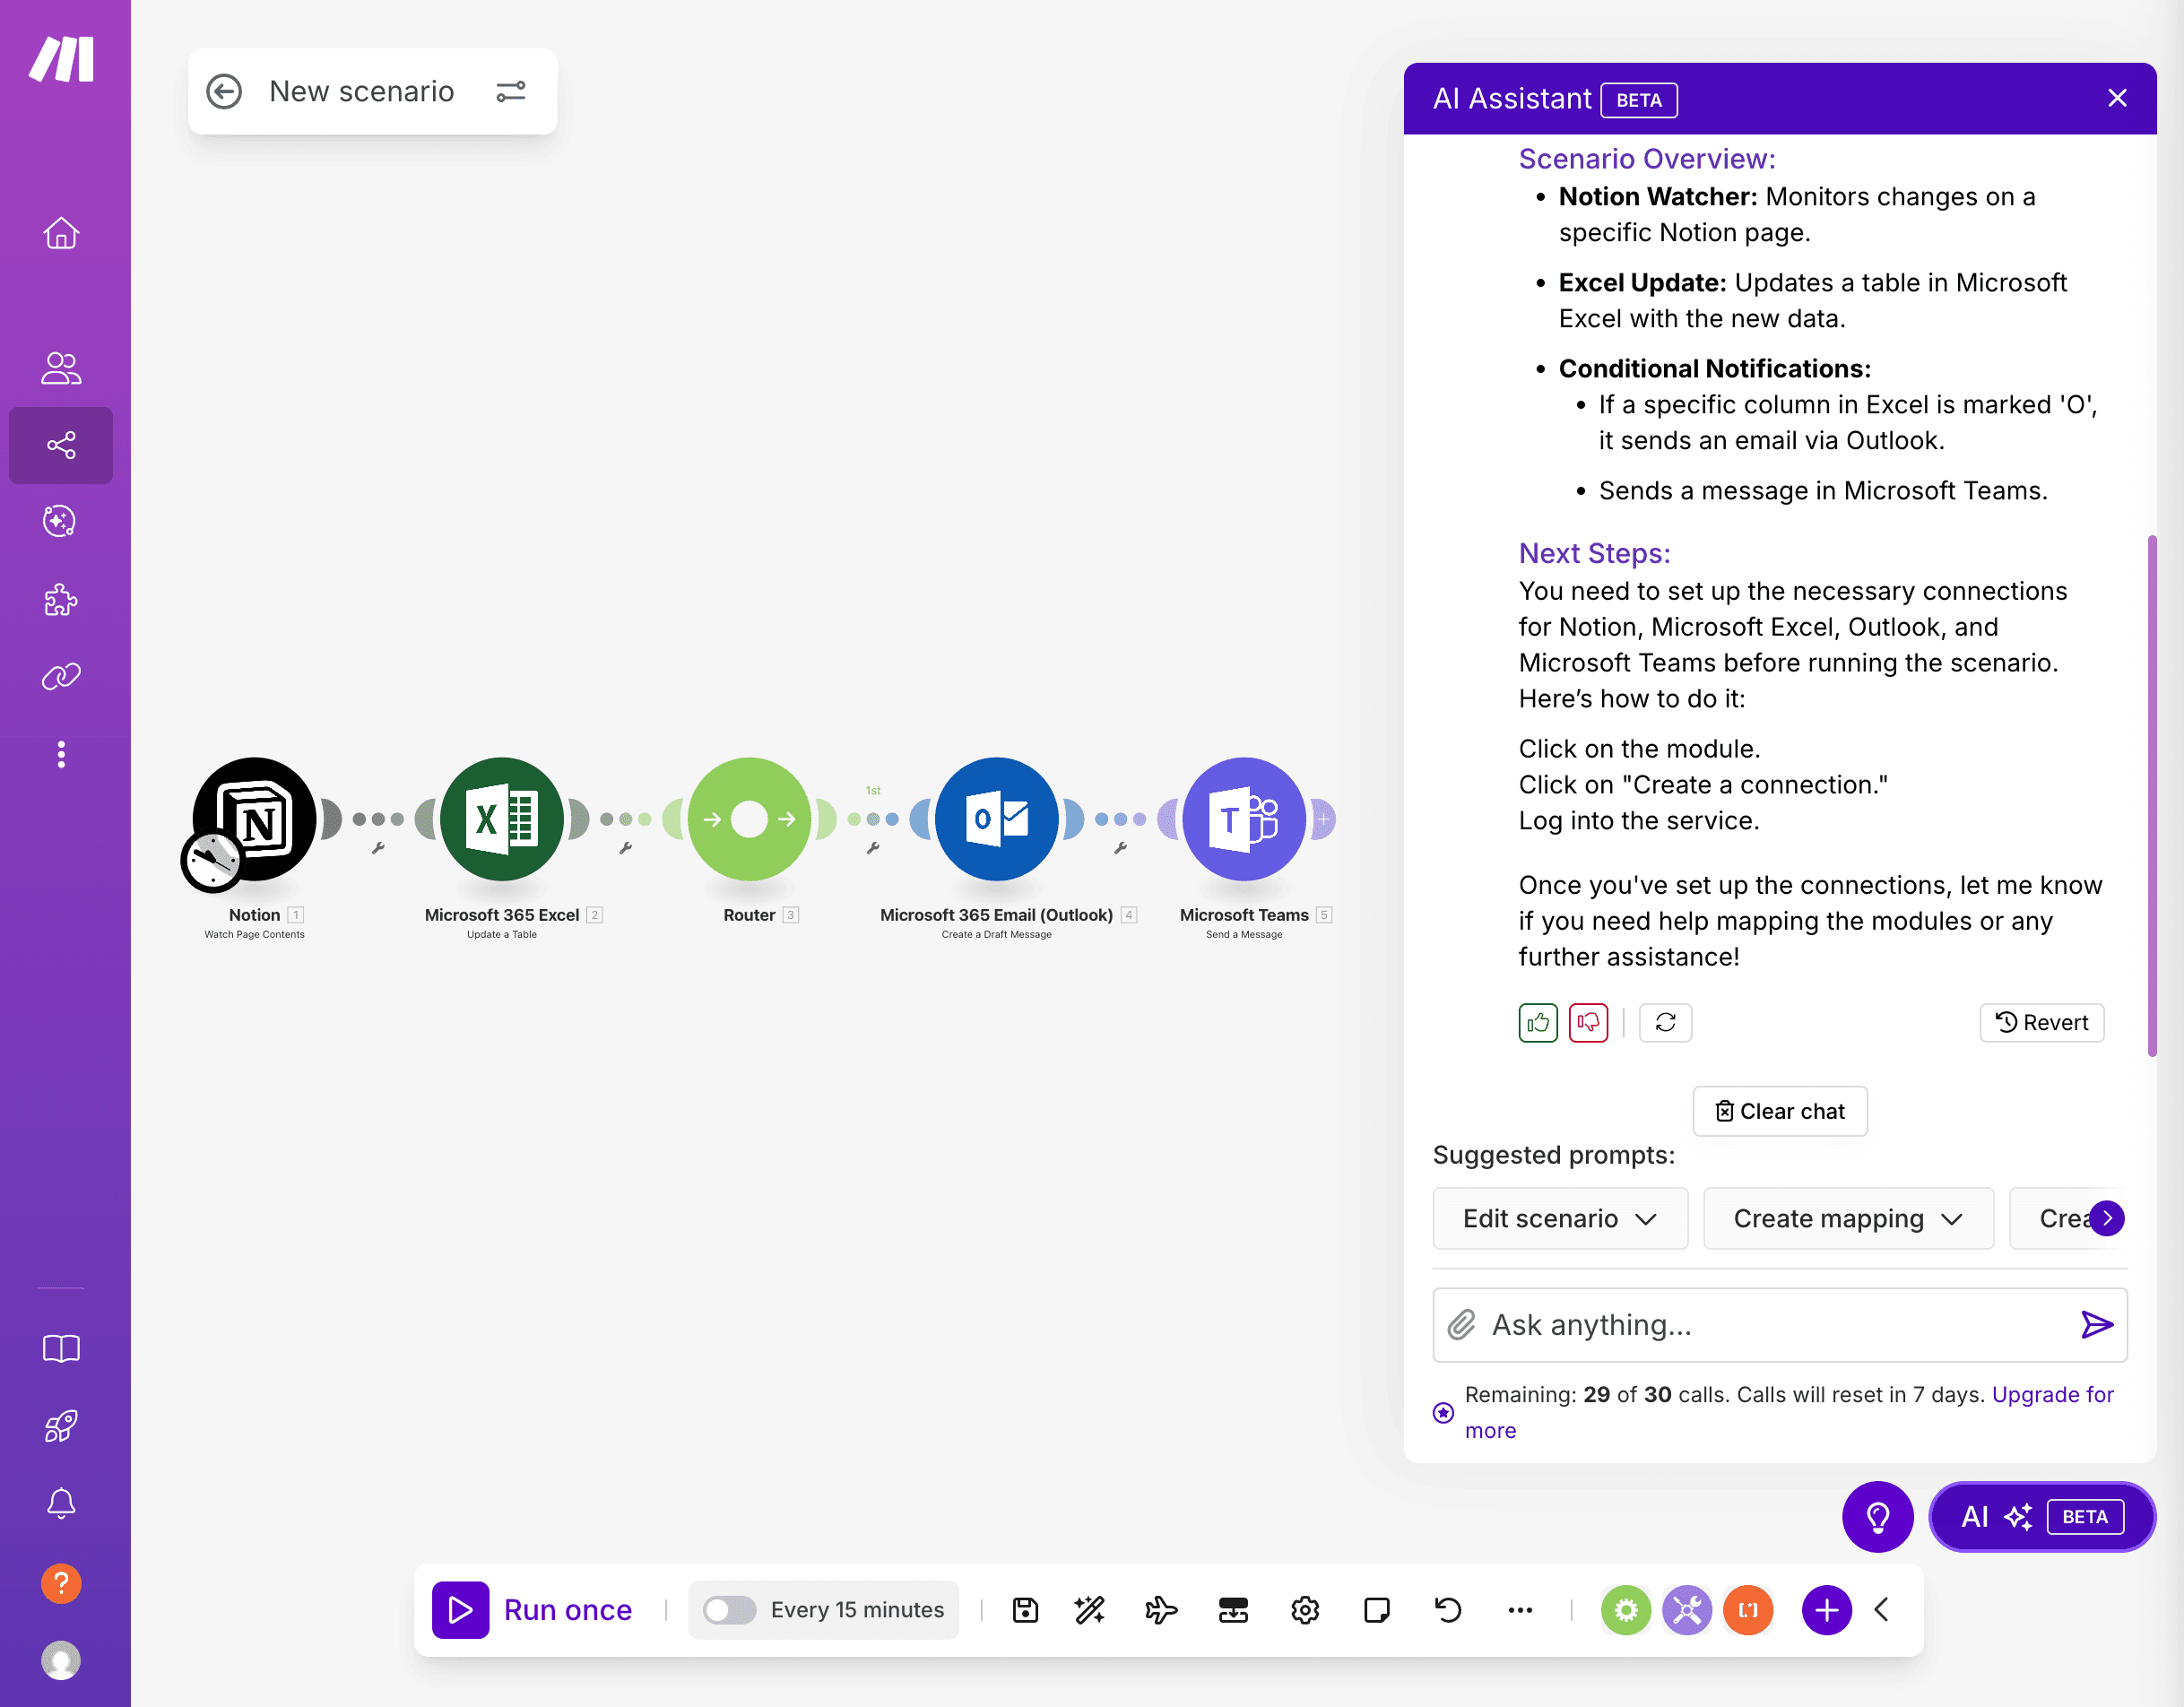The height and width of the screenshot is (1707, 2184).
Task: Select the Microsoft 365 Excel module
Action: click(502, 819)
